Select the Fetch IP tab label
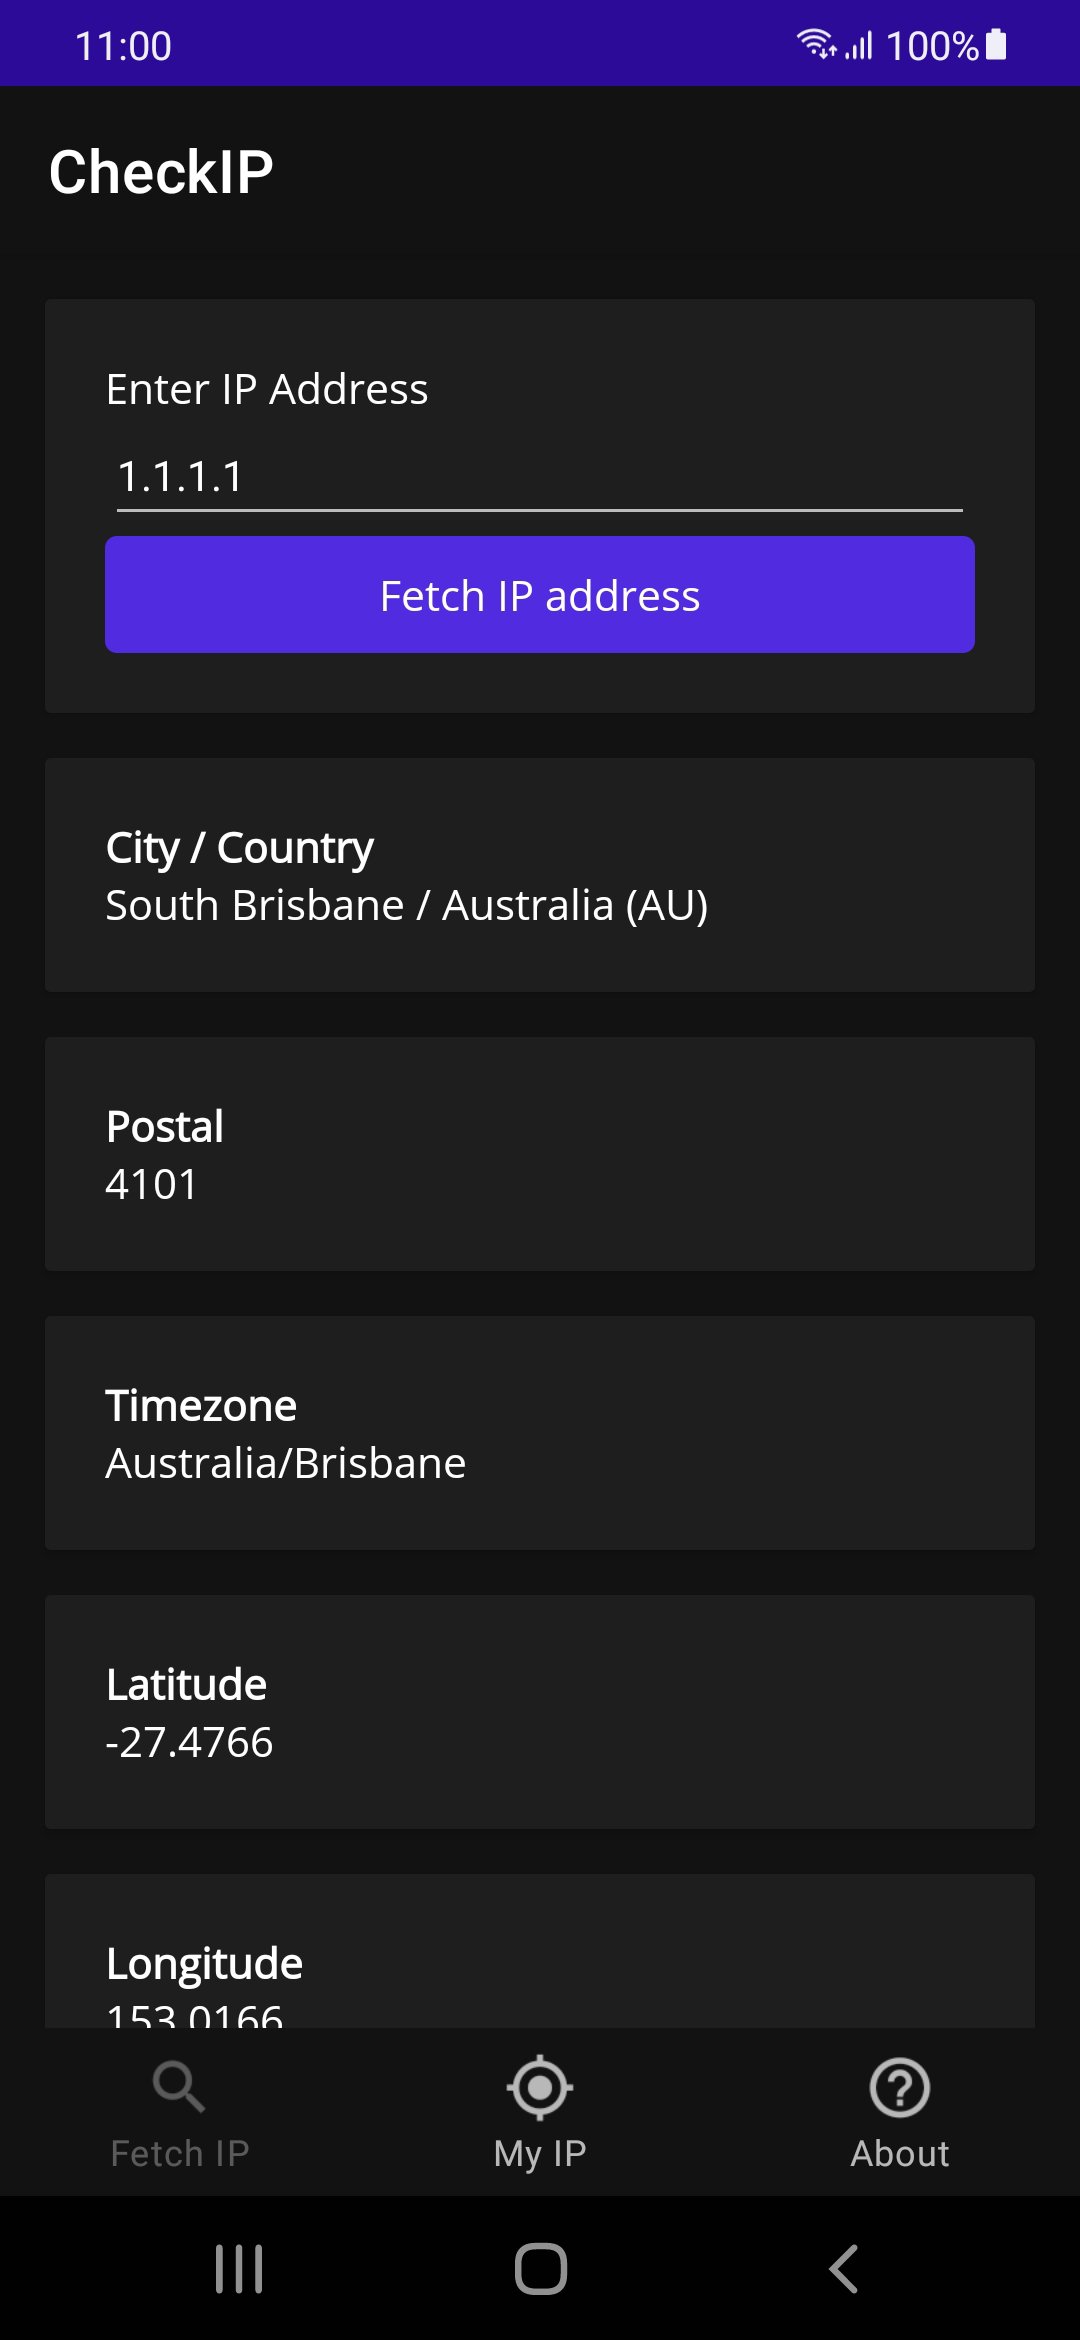 [180, 2153]
